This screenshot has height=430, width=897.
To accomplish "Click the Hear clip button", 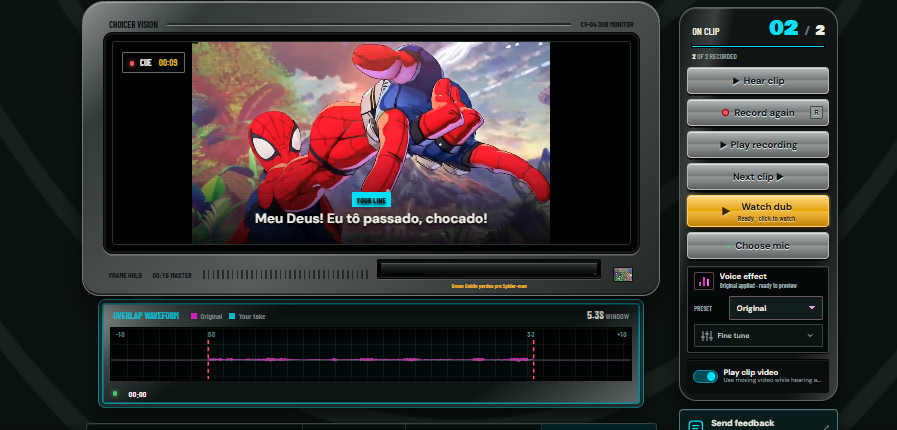I will pyautogui.click(x=757, y=81).
